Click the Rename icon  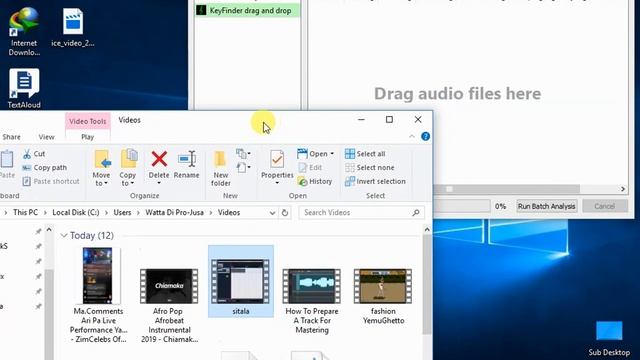click(187, 159)
